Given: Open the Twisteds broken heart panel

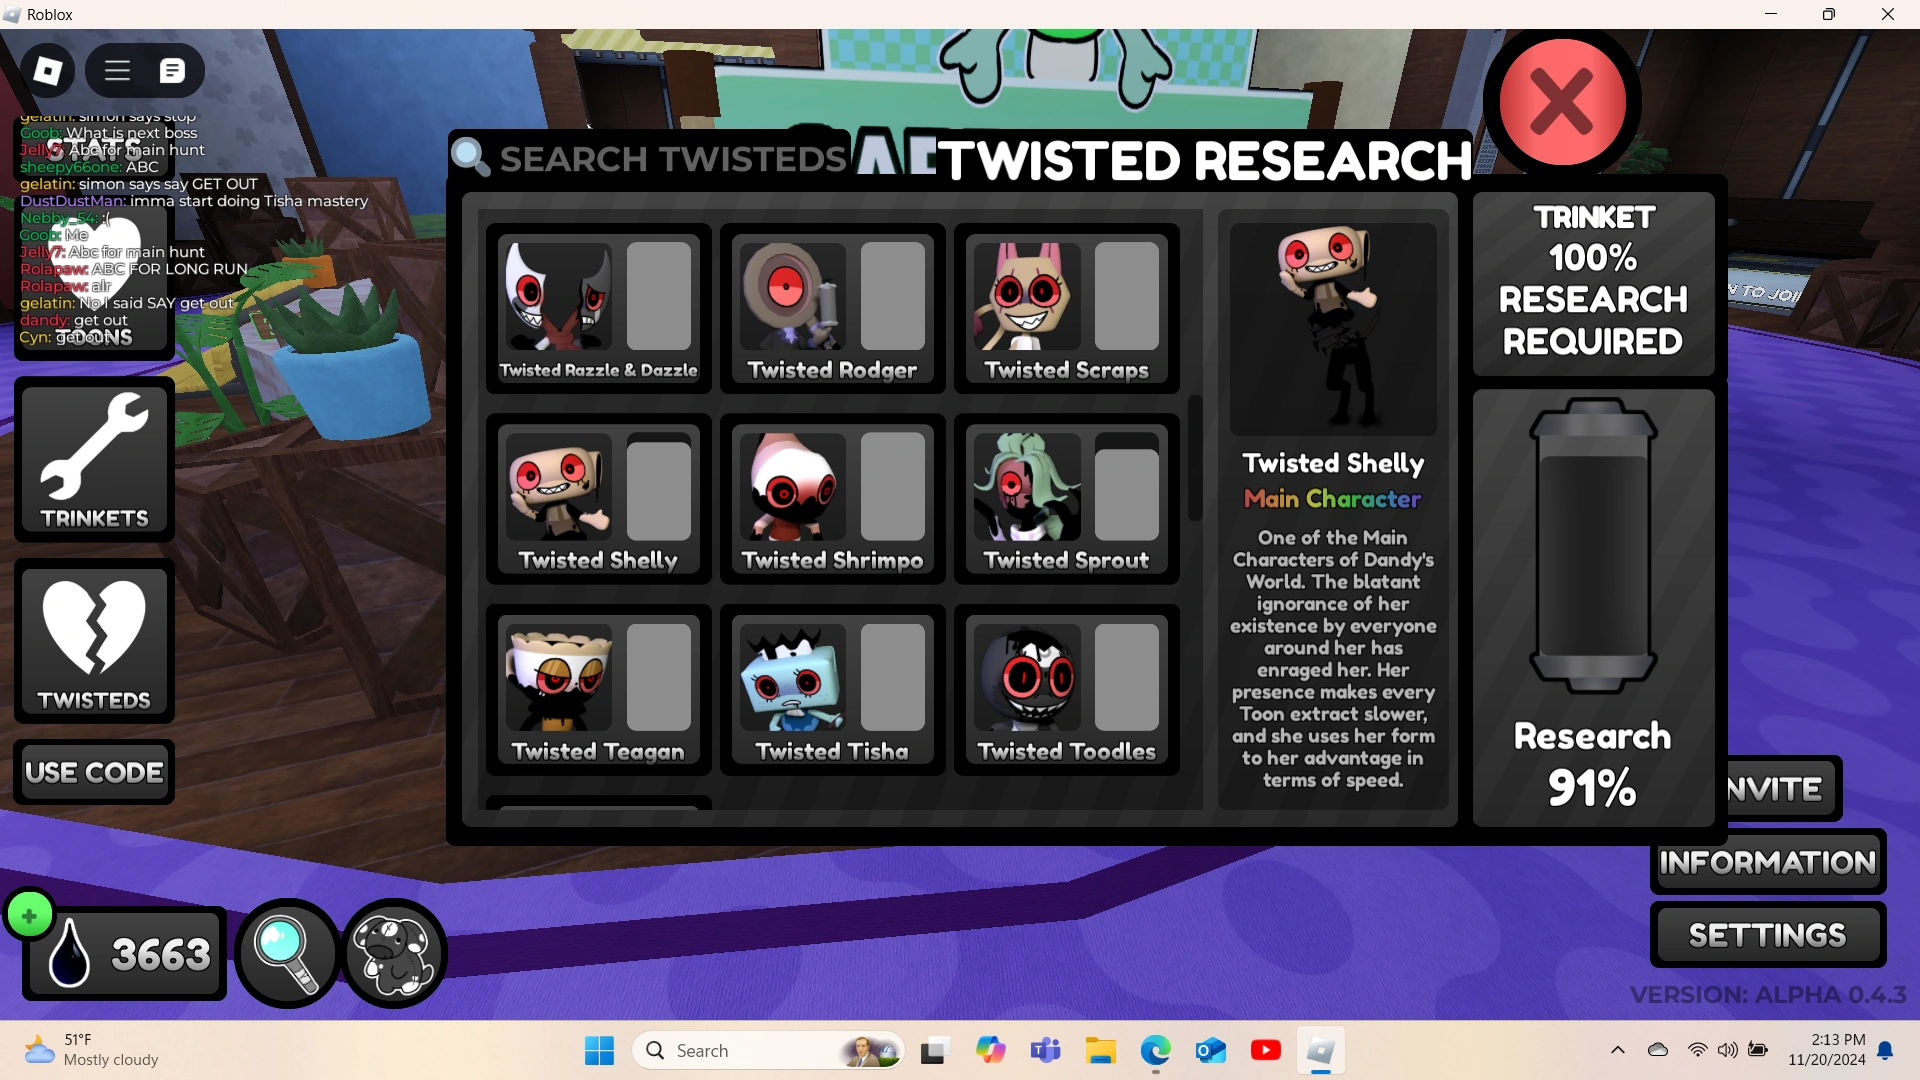Looking at the screenshot, I should [95, 641].
